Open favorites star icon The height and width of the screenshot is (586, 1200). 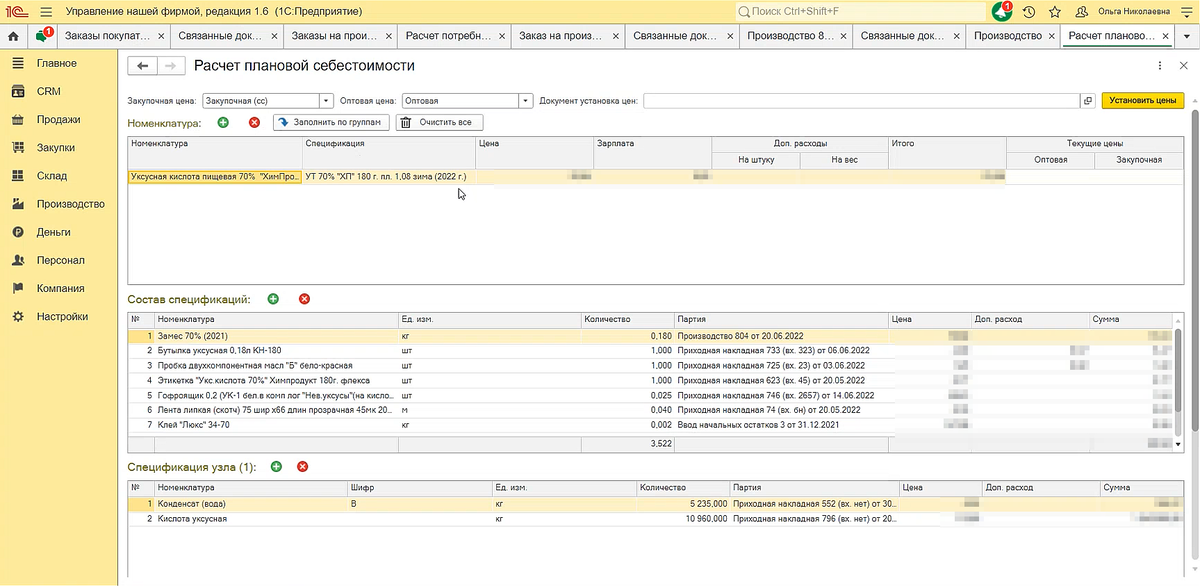1054,11
